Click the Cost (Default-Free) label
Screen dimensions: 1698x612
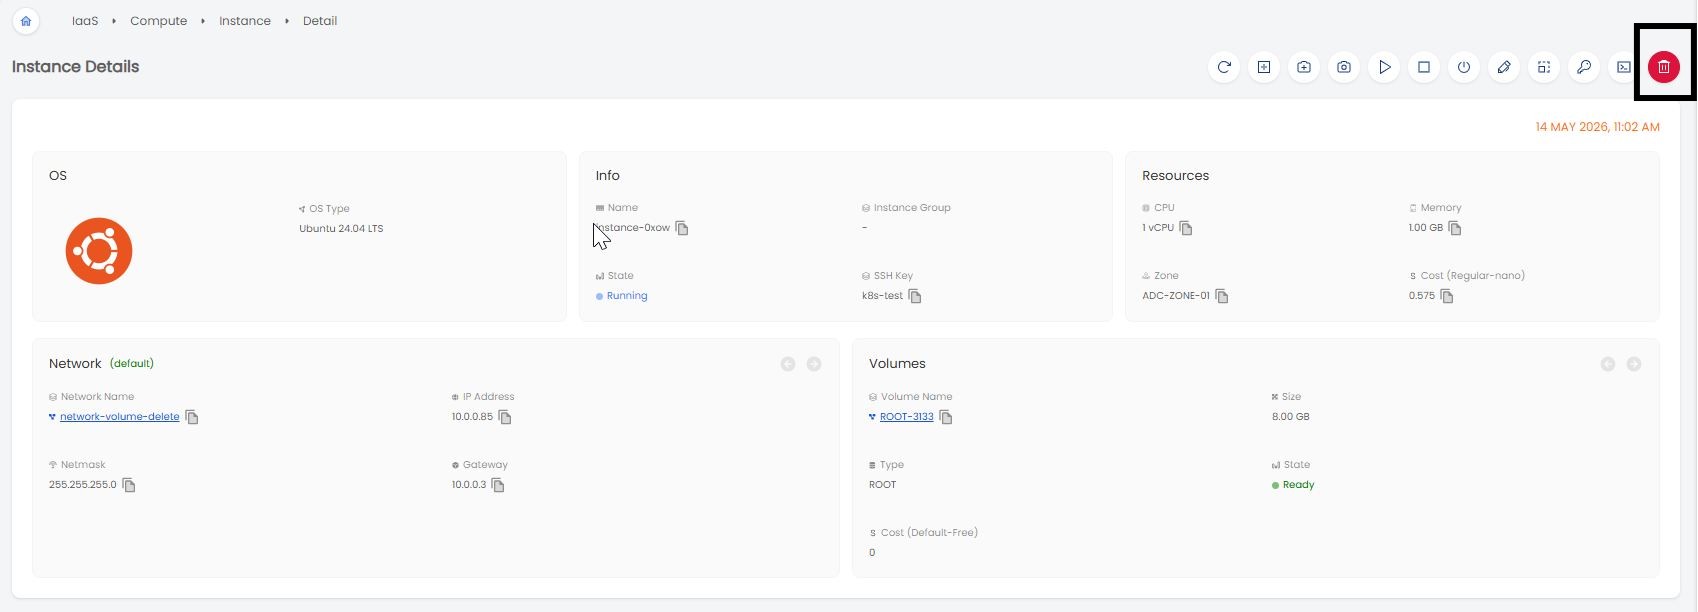click(x=929, y=533)
